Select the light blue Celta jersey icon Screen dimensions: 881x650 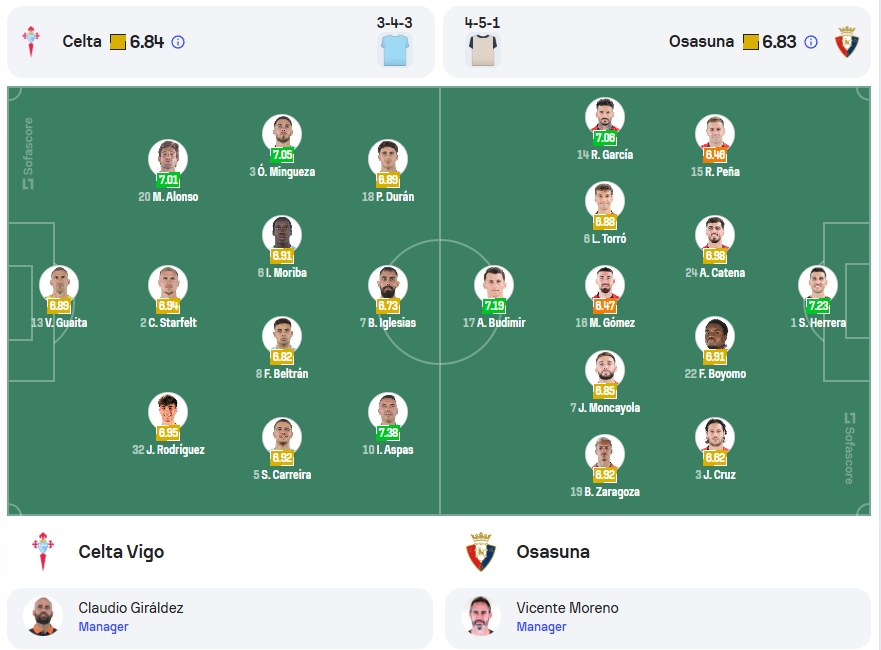(395, 49)
